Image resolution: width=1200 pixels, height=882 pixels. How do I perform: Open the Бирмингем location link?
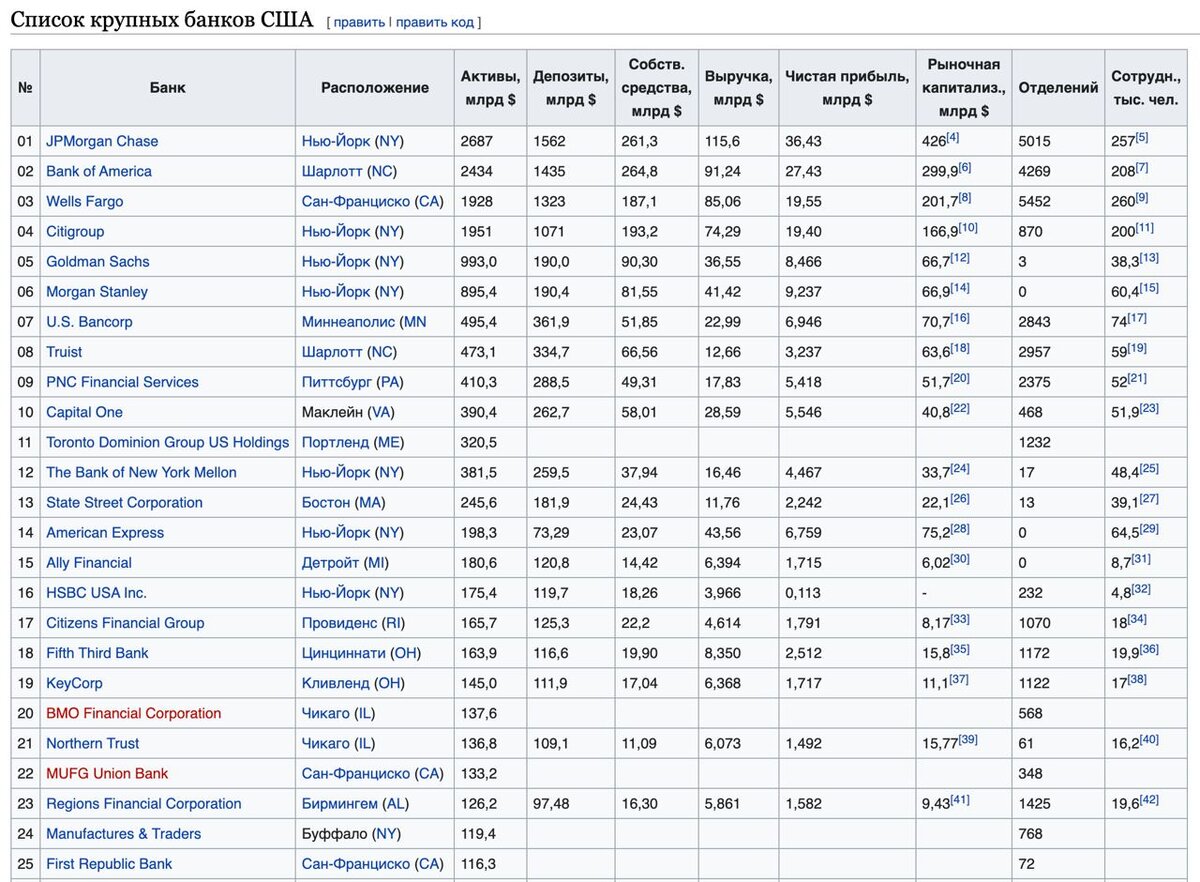click(340, 803)
